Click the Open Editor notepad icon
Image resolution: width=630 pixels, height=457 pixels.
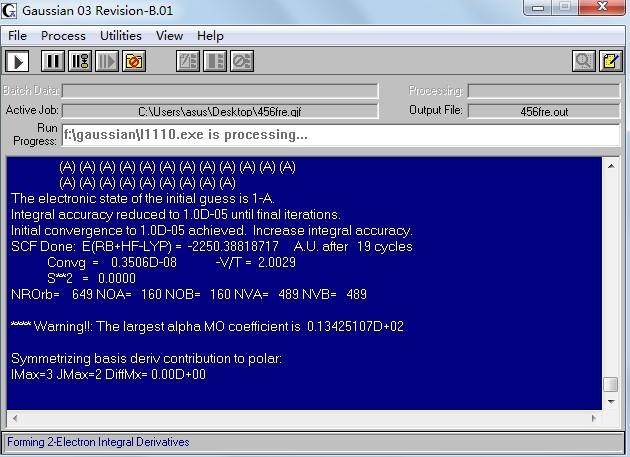pyautogui.click(x=611, y=61)
